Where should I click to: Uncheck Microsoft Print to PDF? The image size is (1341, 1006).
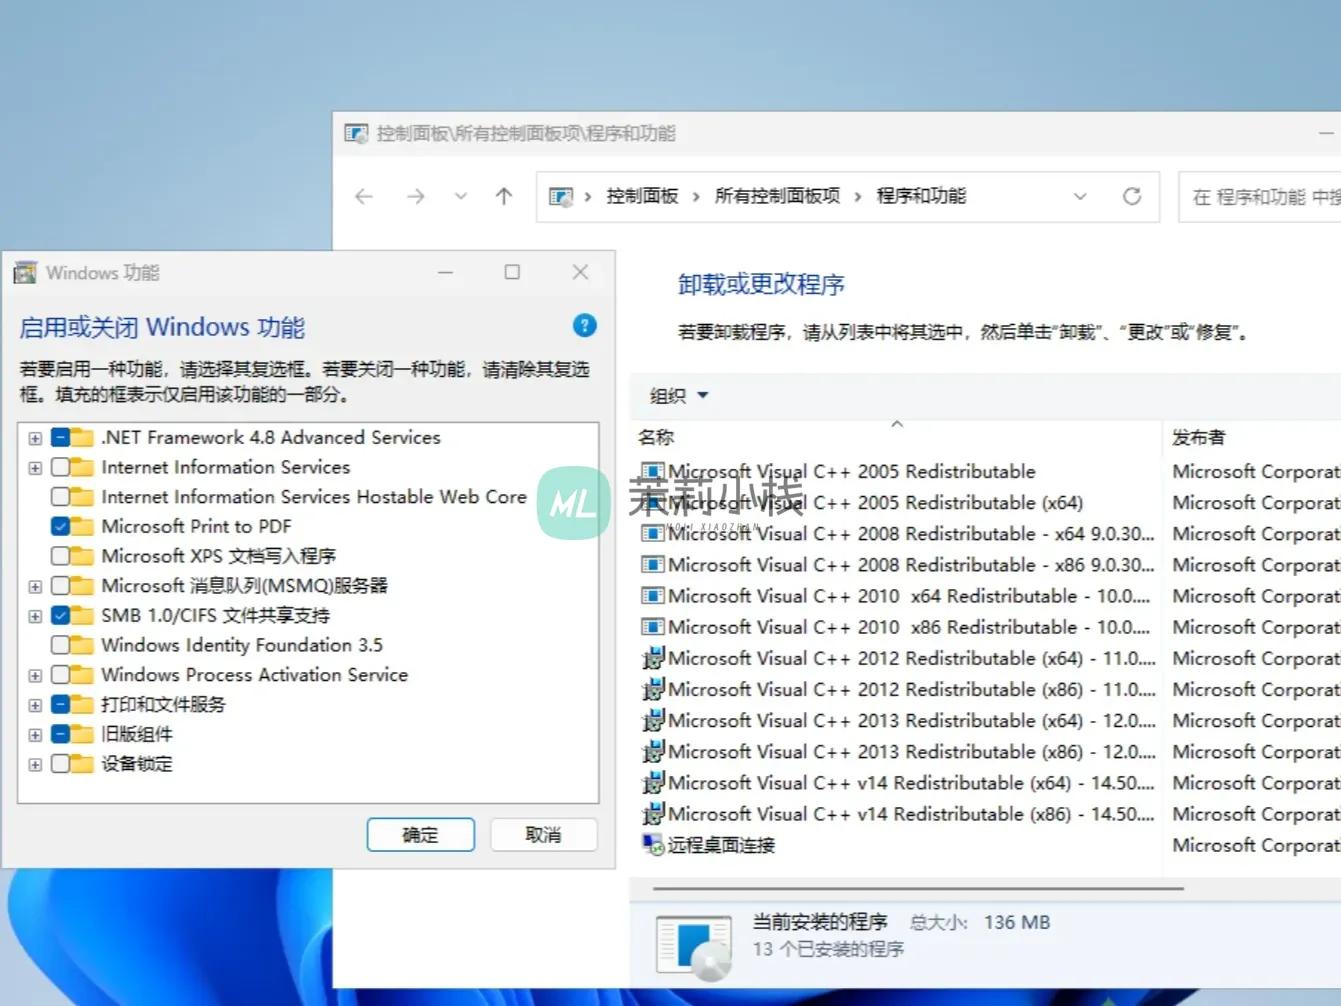pyautogui.click(x=60, y=526)
